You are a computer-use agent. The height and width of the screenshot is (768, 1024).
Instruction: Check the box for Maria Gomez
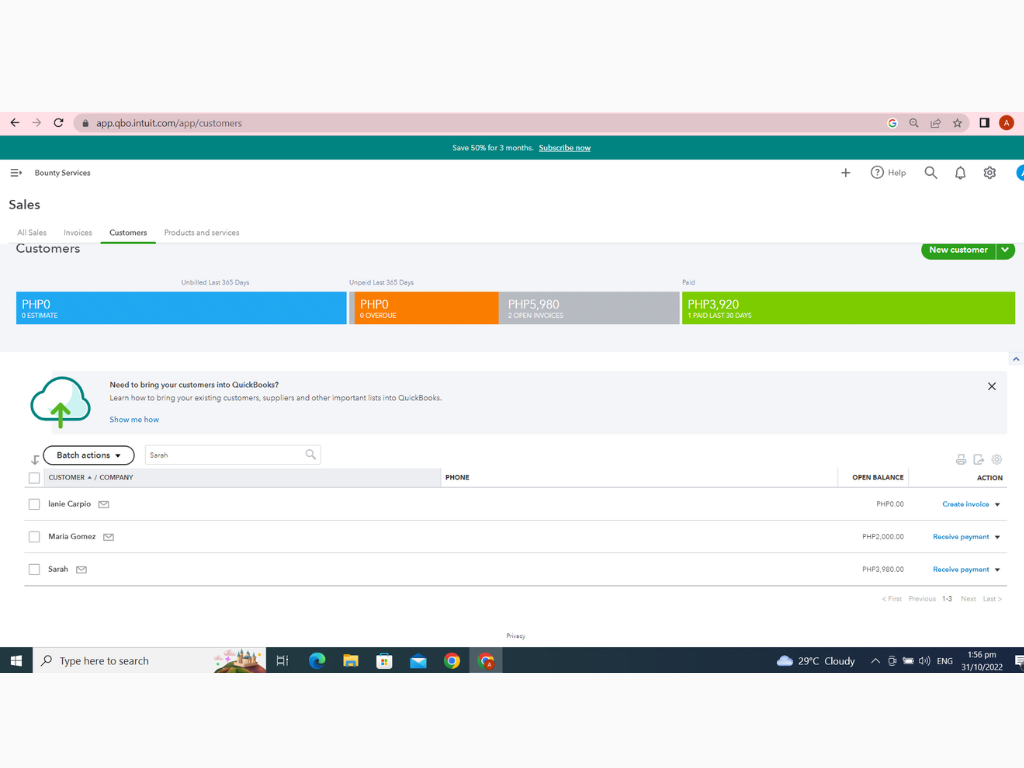point(35,537)
